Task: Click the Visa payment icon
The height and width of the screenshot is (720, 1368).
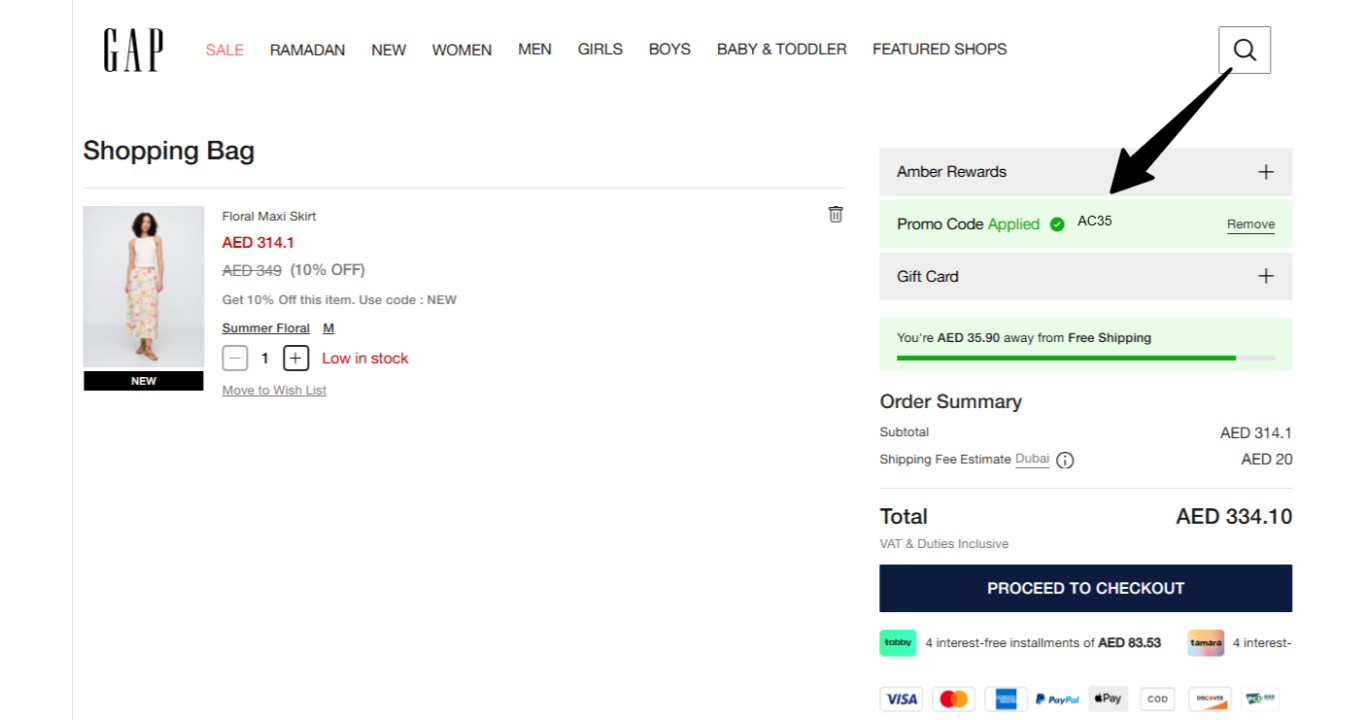Action: pos(902,699)
